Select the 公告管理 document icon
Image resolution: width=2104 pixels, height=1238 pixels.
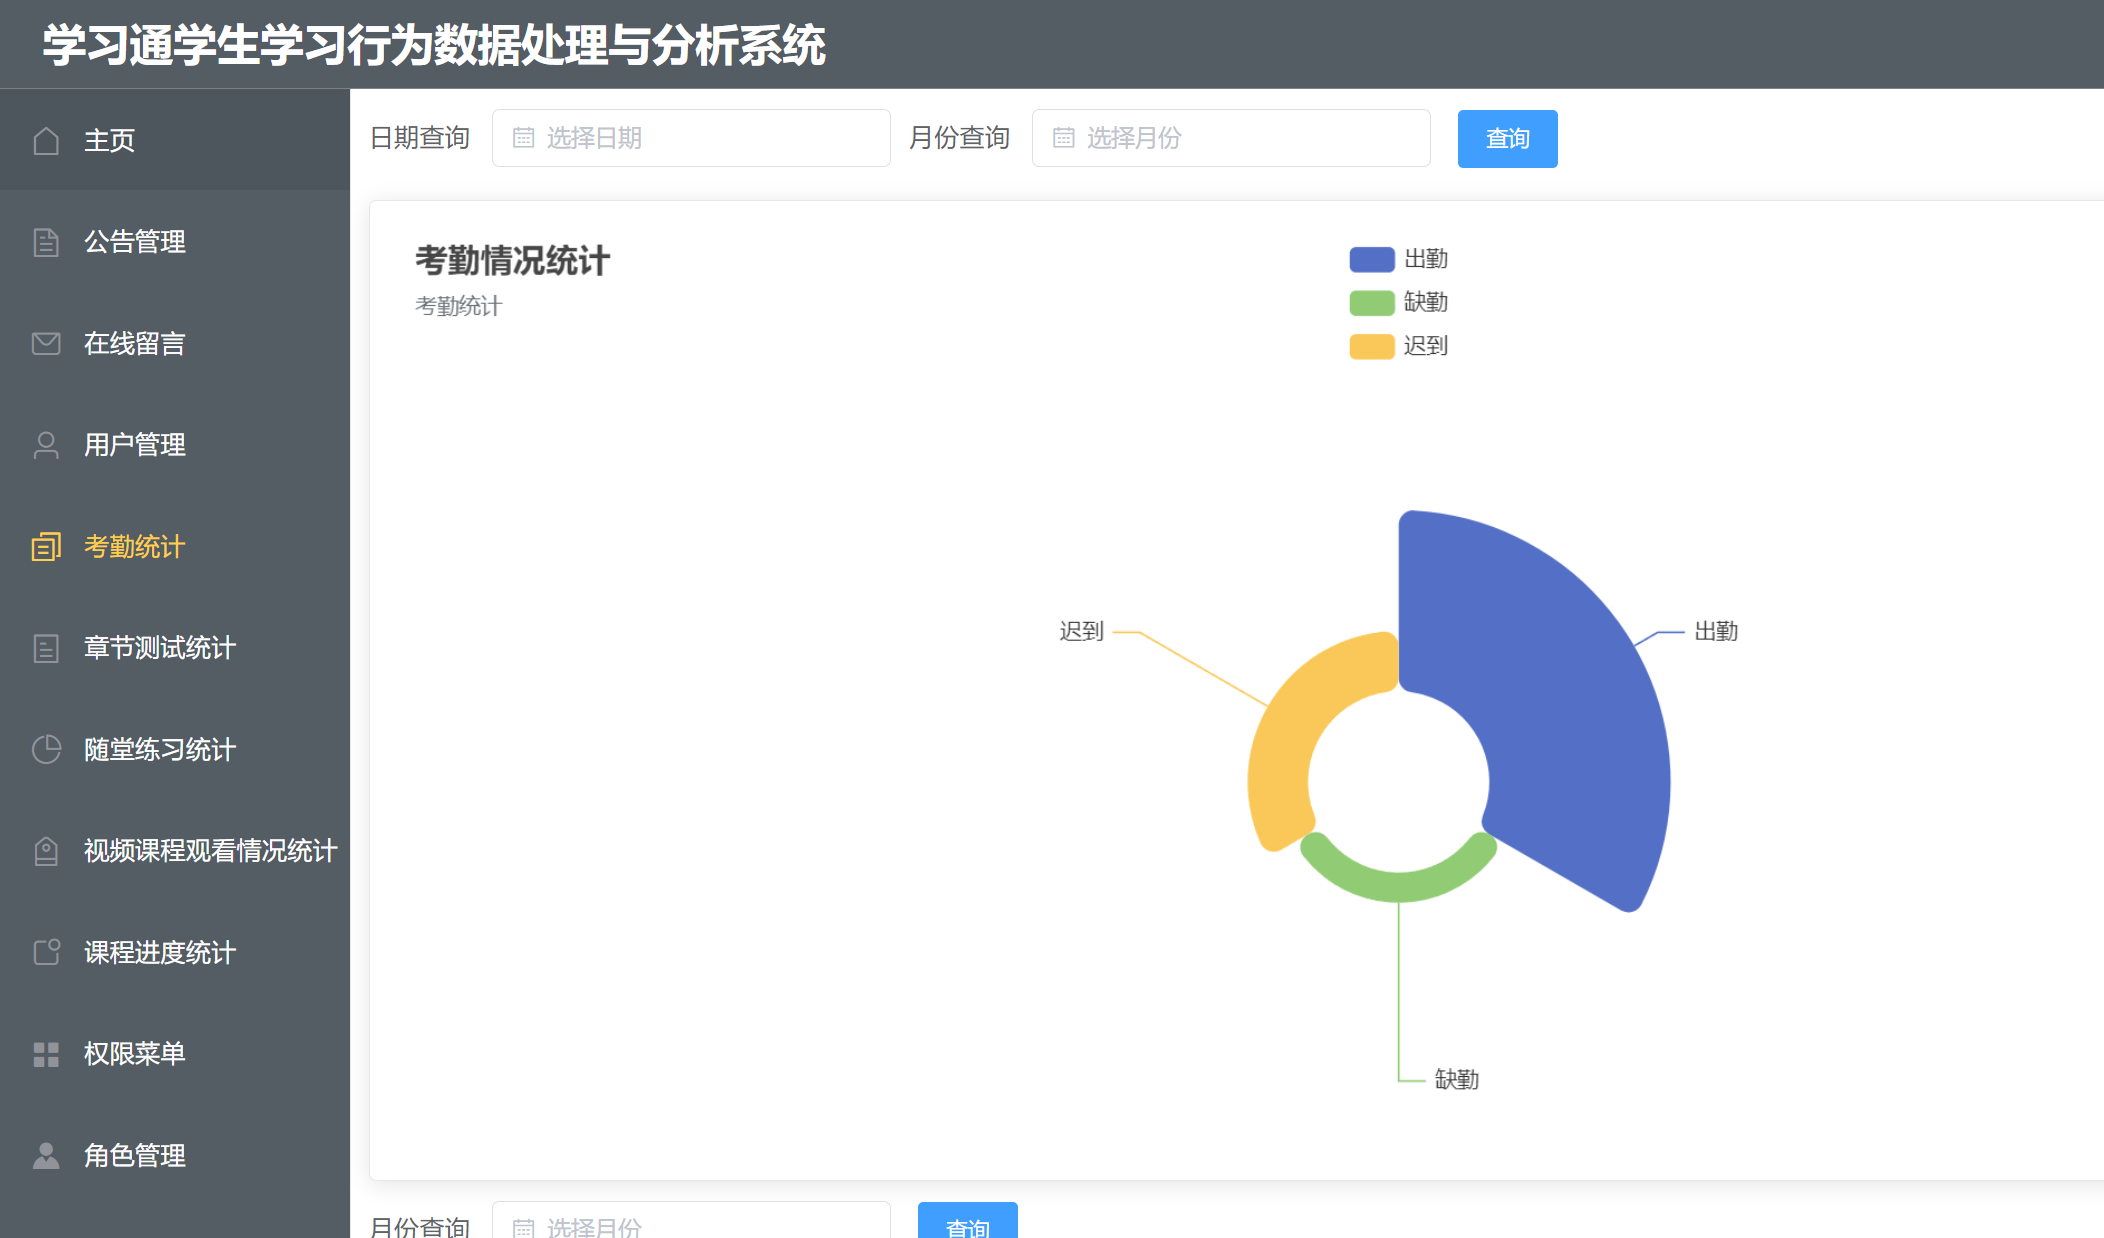(x=46, y=241)
